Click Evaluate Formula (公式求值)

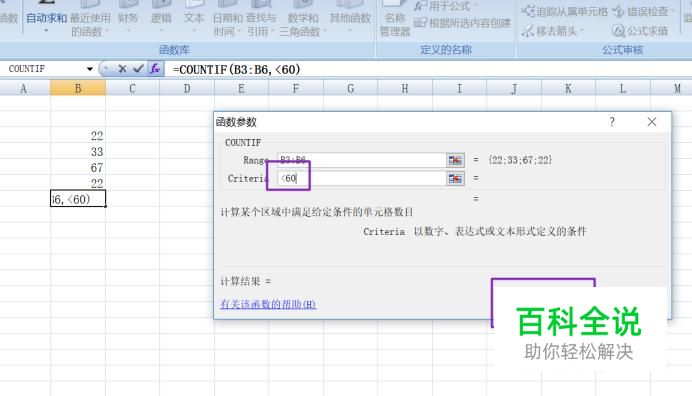(640, 31)
